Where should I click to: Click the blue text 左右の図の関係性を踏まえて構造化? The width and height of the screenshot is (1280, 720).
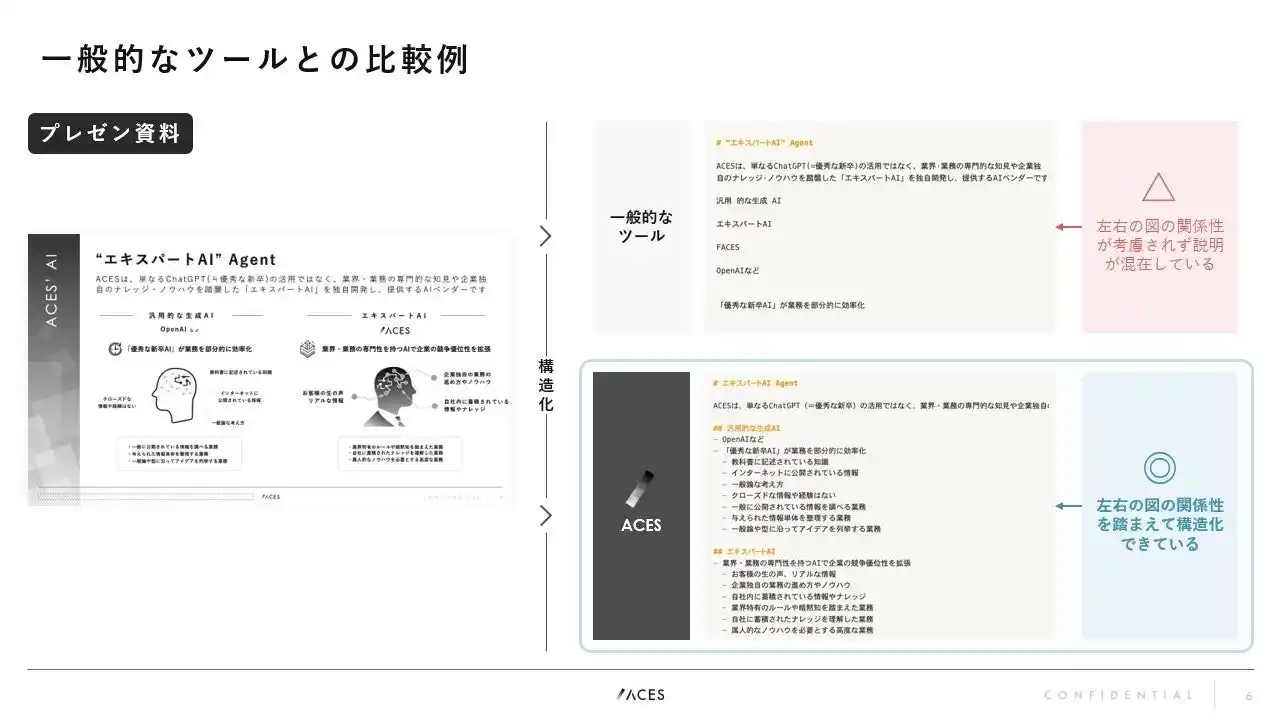coord(1160,524)
